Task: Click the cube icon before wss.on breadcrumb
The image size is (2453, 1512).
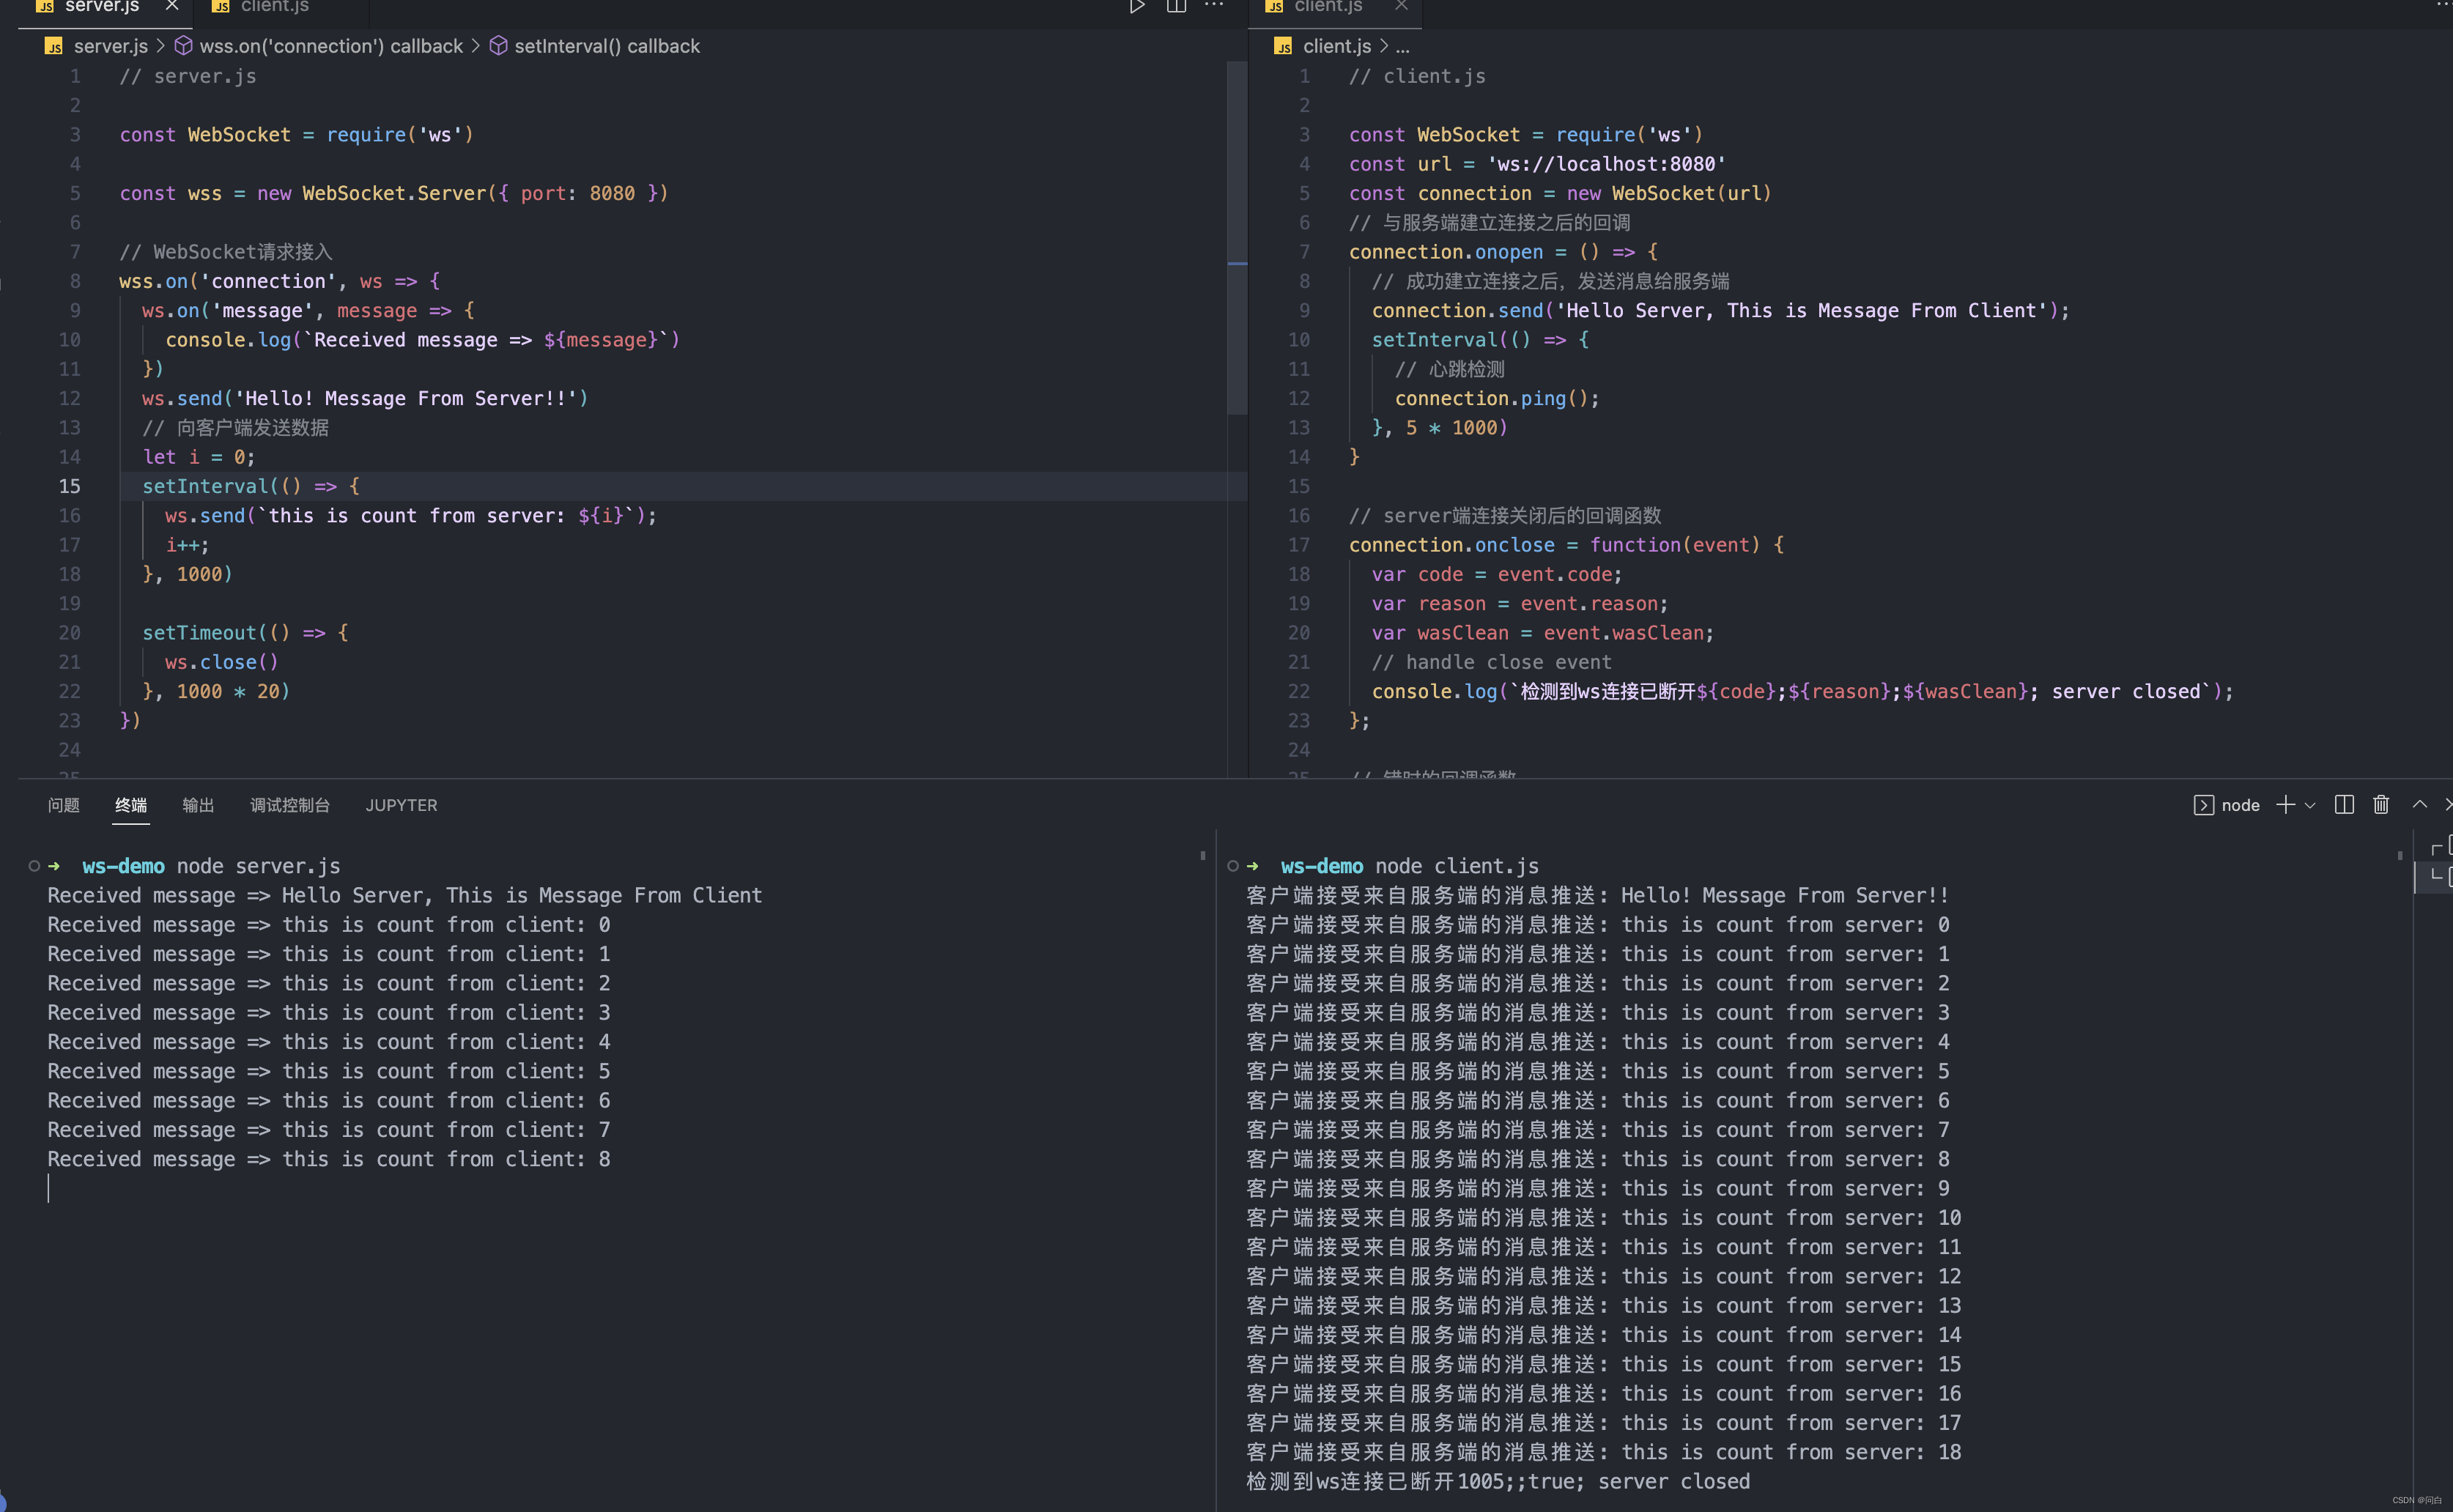Action: (183, 46)
